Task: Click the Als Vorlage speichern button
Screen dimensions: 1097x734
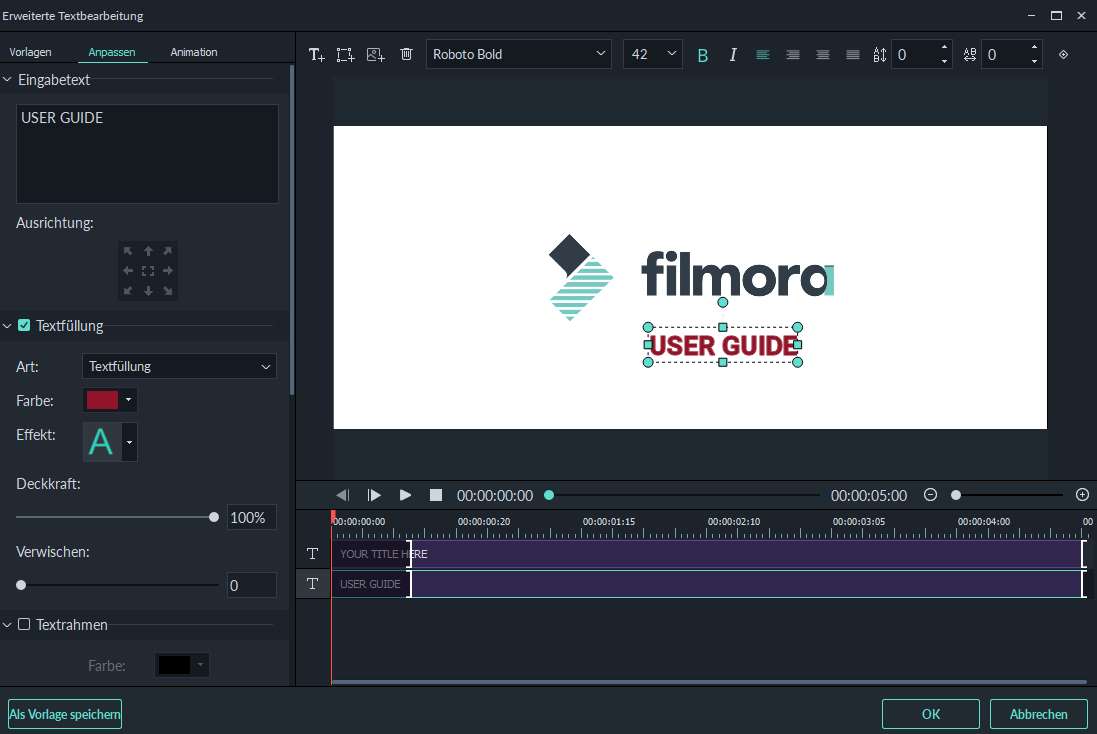Action: pyautogui.click(x=65, y=714)
